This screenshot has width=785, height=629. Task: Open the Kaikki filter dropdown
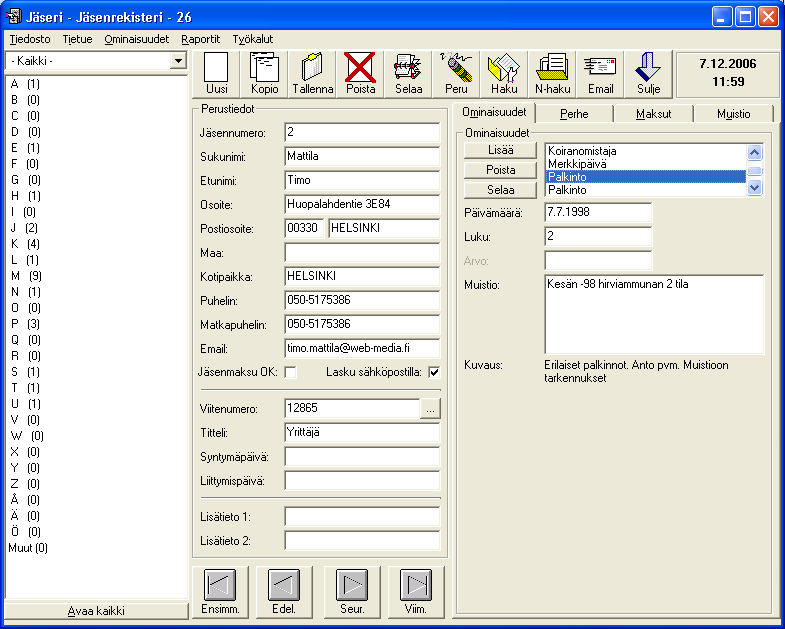pos(178,61)
